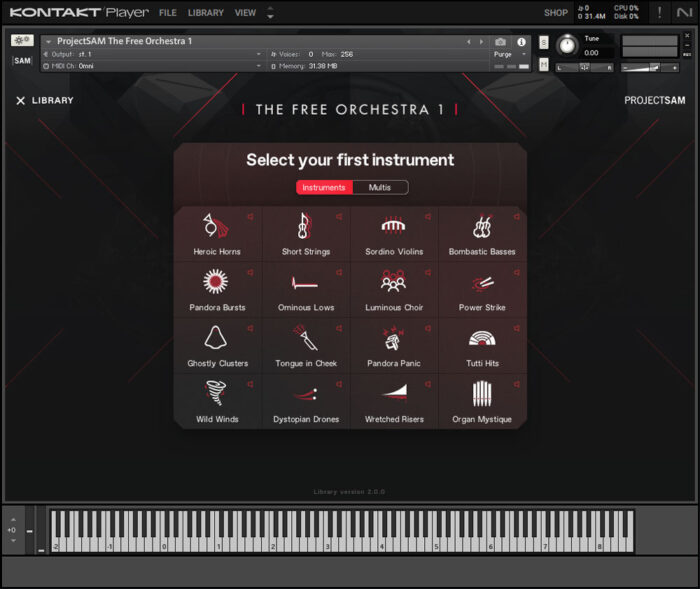The width and height of the screenshot is (700, 589).
Task: Choose the Dystopian Drones instrument icon
Action: [x=306, y=394]
